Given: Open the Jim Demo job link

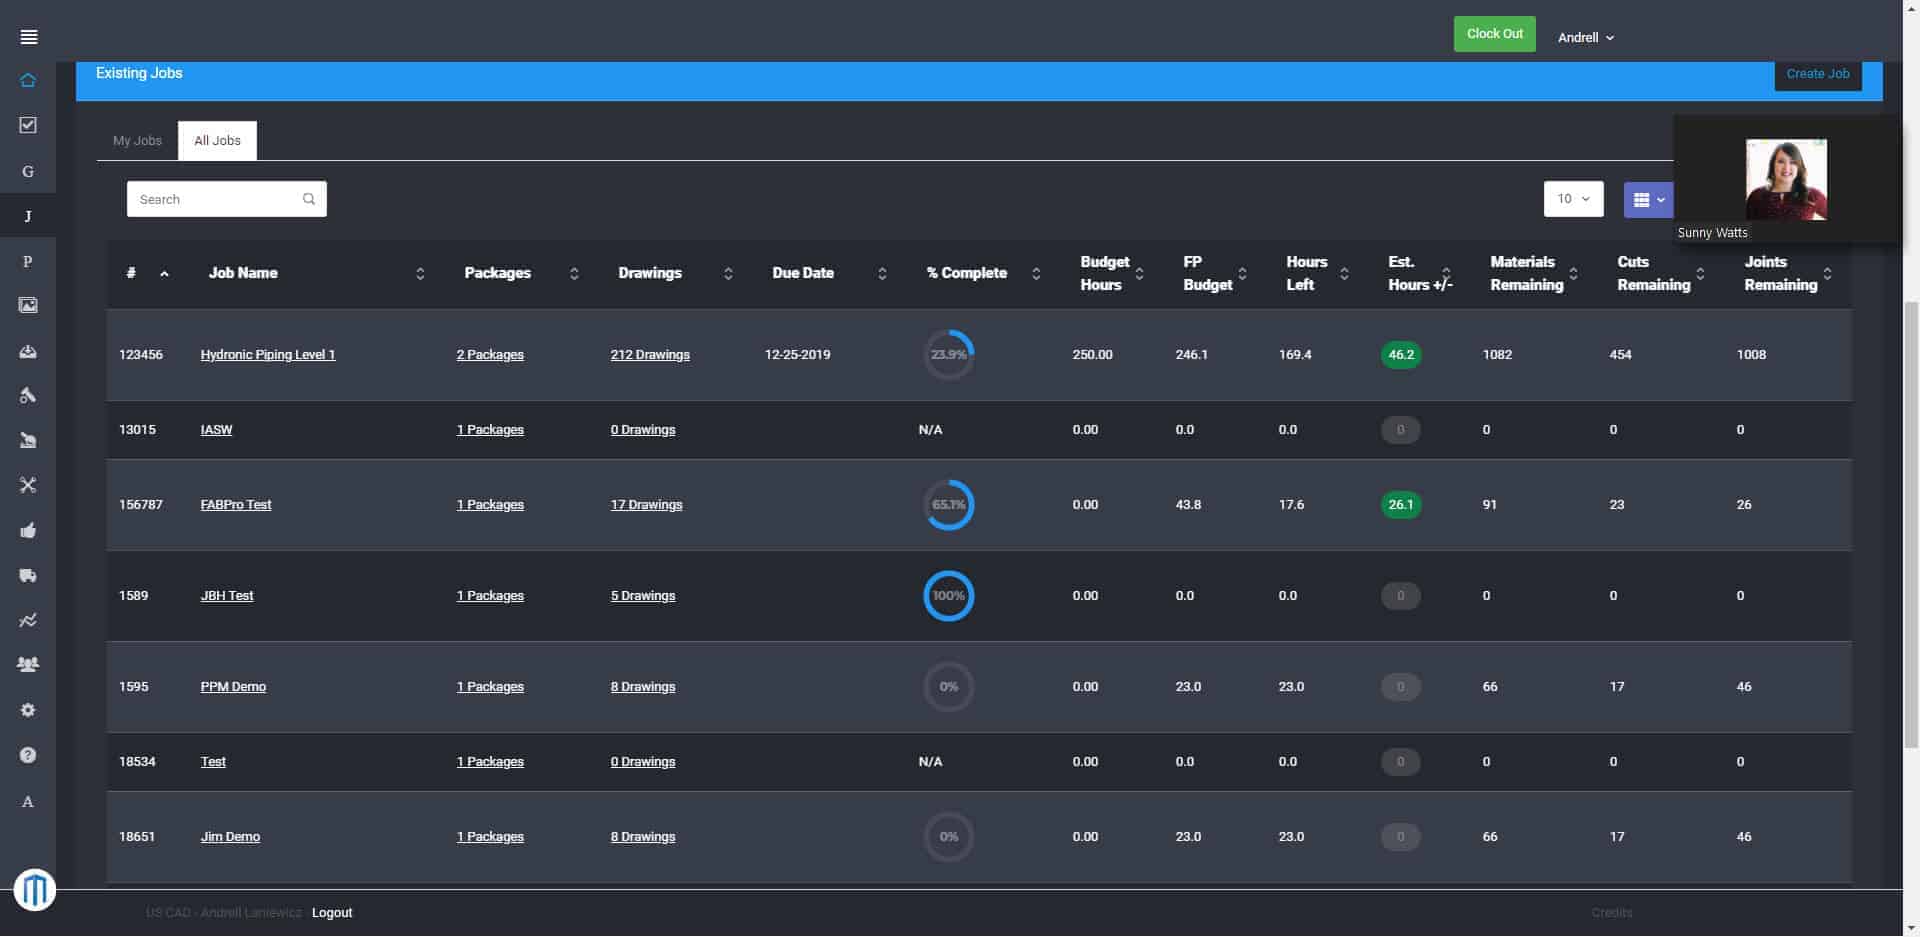Looking at the screenshot, I should pyautogui.click(x=230, y=837).
